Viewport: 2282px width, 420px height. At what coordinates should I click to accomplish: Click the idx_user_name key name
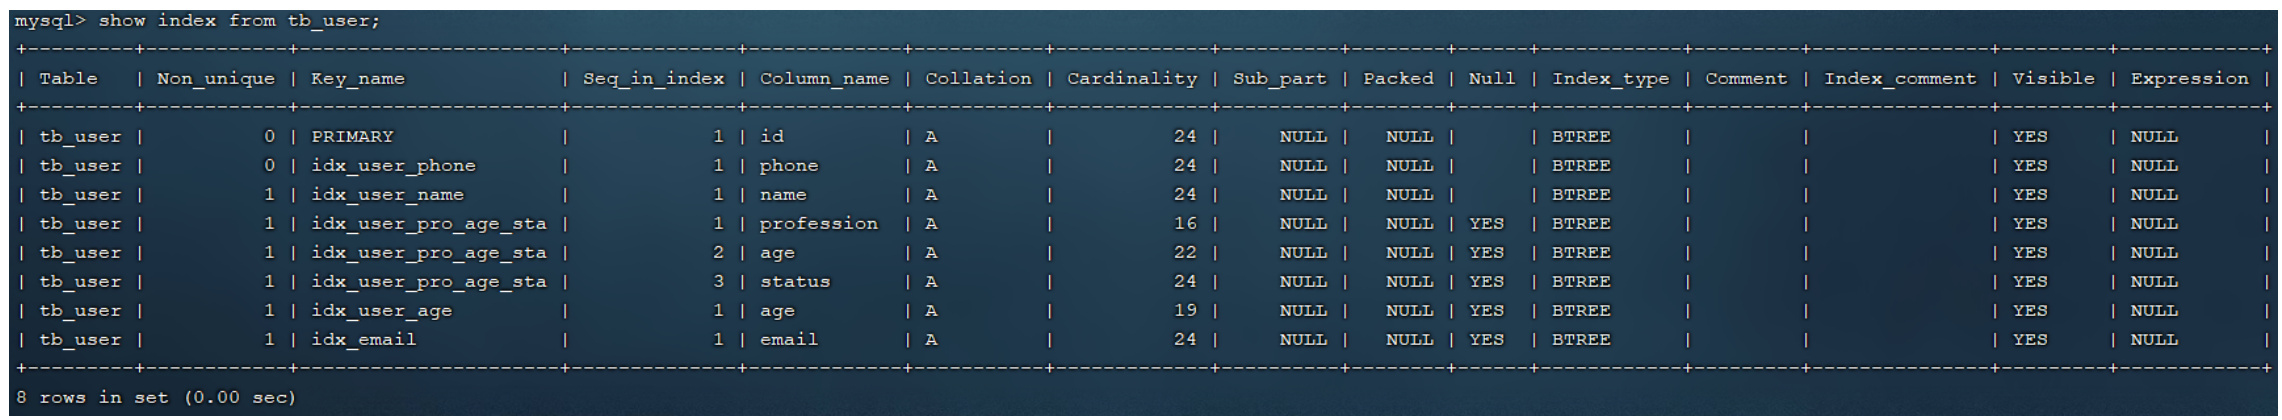coord(387,195)
